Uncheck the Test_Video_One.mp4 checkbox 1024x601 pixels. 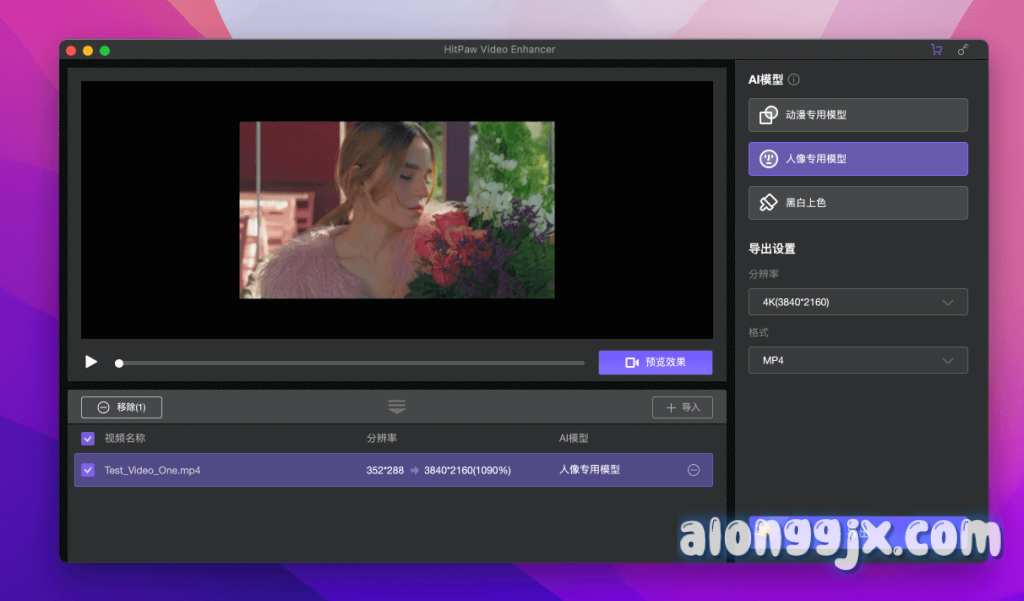tap(88, 470)
